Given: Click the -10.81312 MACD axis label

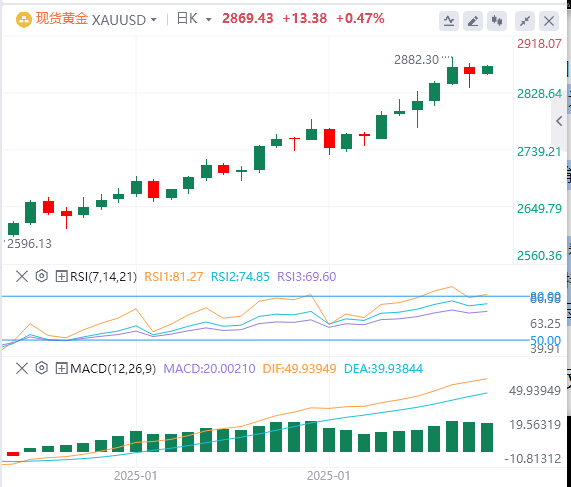Looking at the screenshot, I should 533,459.
